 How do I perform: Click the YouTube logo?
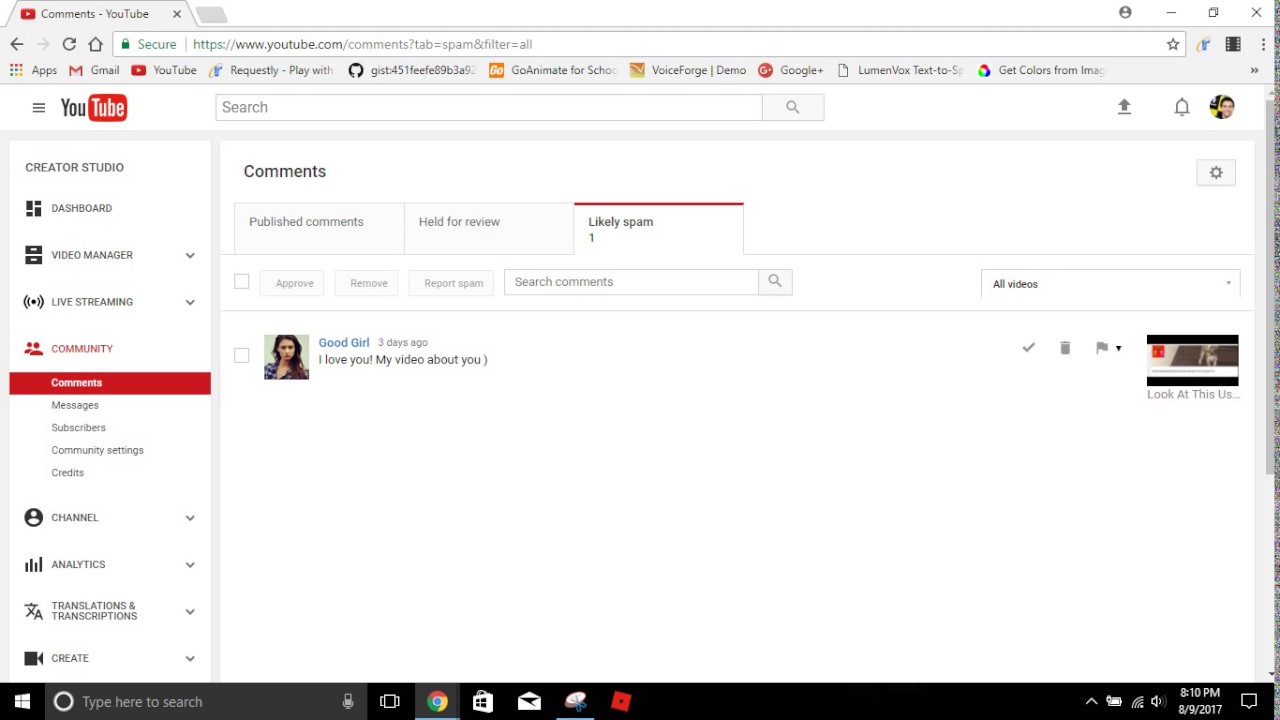(x=93, y=107)
